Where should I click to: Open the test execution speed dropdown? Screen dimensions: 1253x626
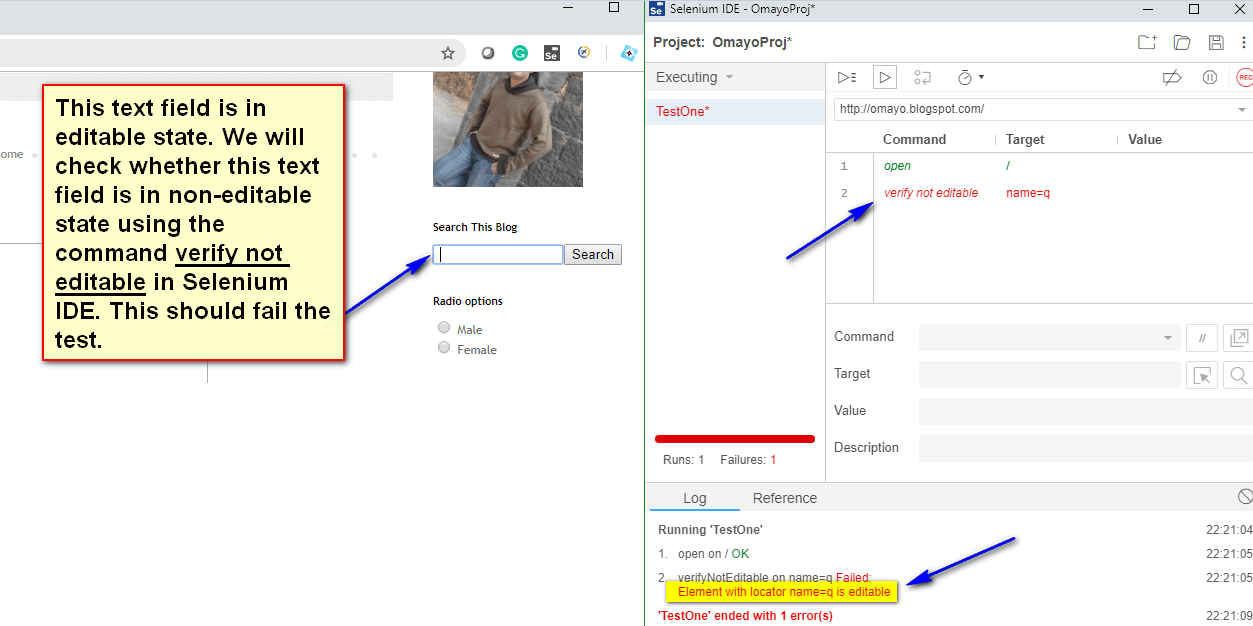point(968,77)
